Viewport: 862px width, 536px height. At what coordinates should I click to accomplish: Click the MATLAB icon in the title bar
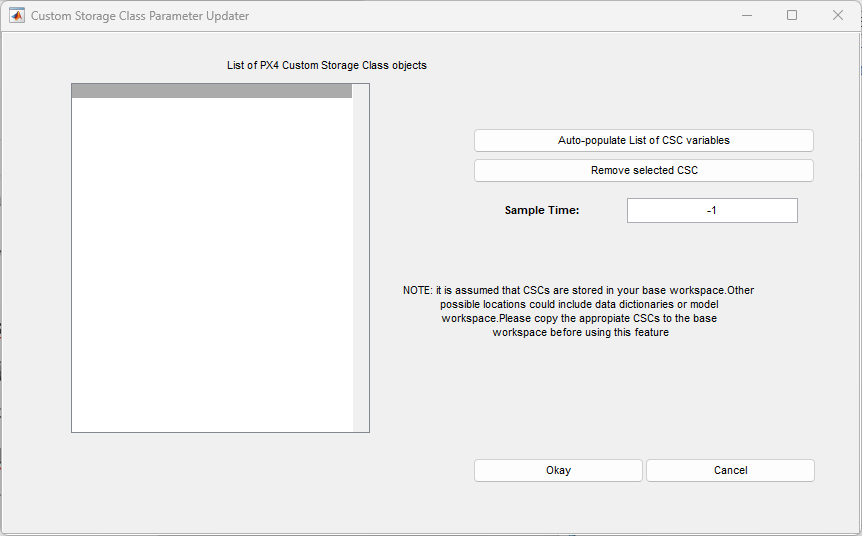tap(16, 15)
